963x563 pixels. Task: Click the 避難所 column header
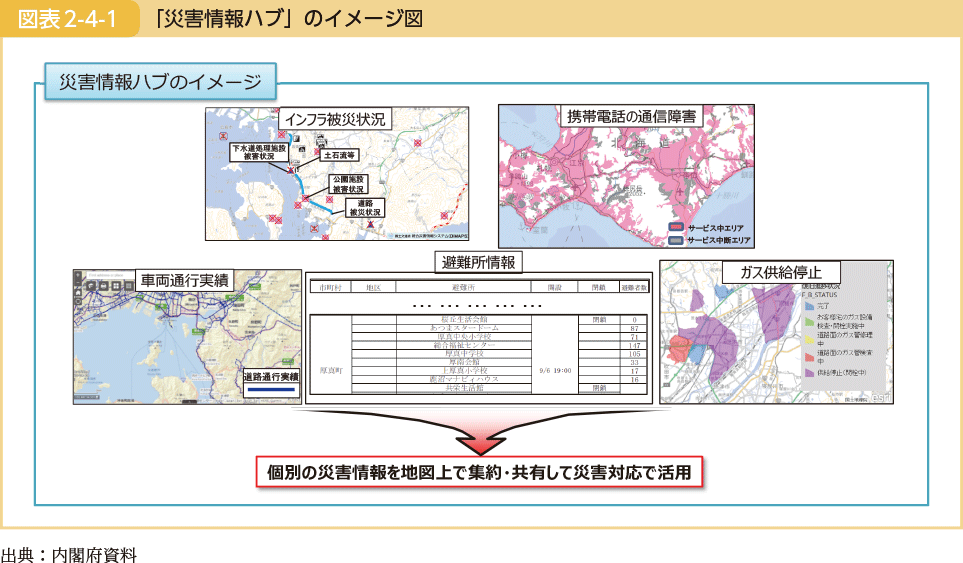[464, 287]
